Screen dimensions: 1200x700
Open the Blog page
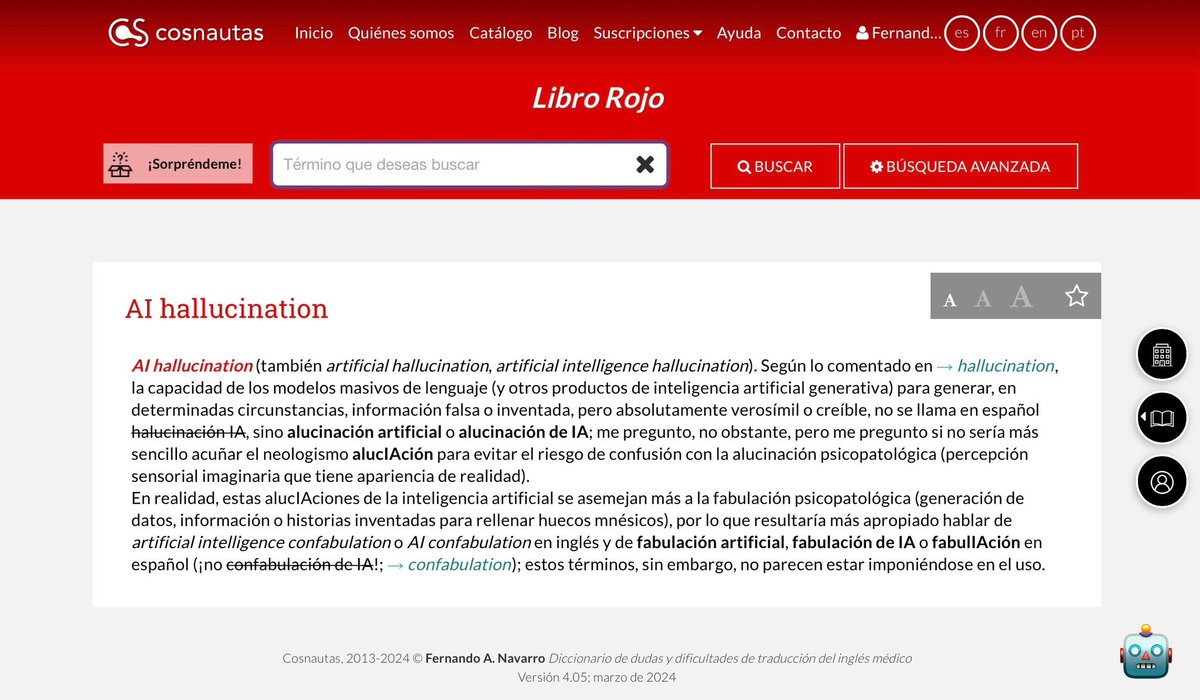[x=563, y=33]
